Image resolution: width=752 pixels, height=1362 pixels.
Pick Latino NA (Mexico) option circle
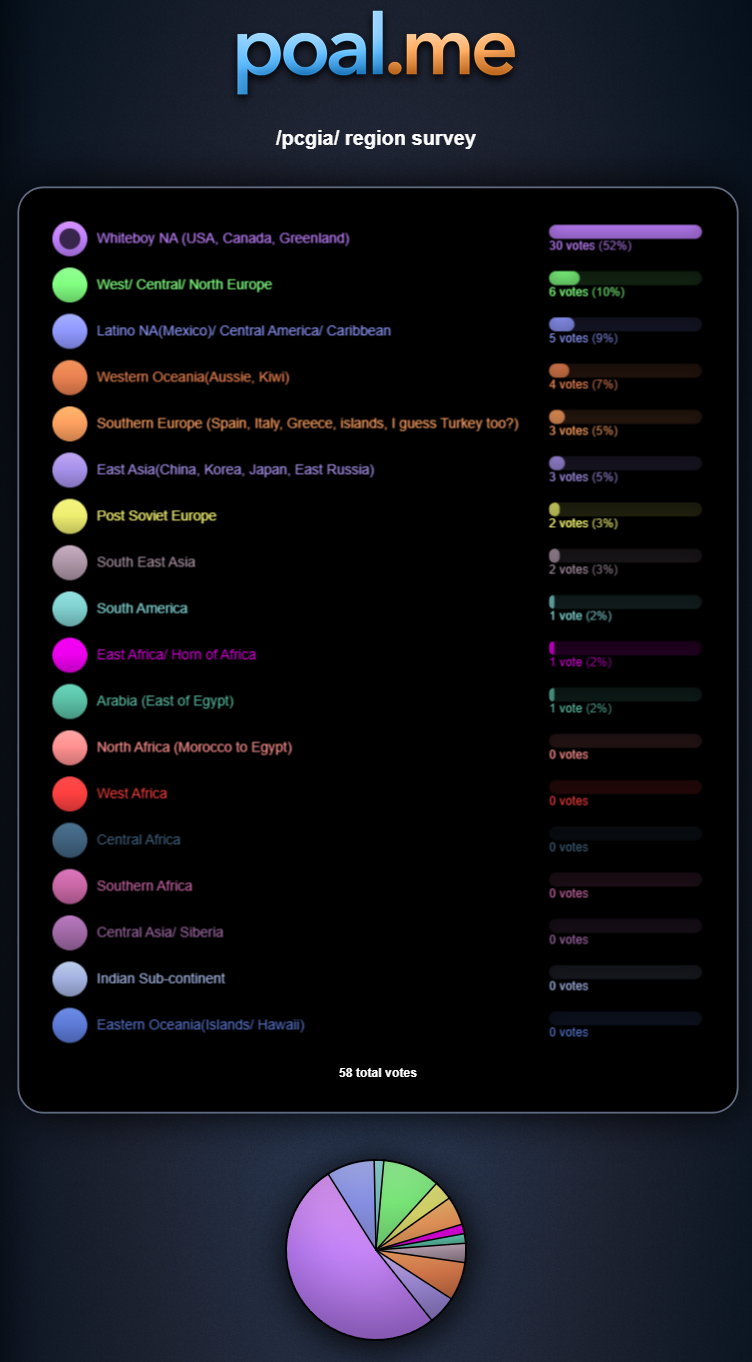pyautogui.click(x=70, y=331)
